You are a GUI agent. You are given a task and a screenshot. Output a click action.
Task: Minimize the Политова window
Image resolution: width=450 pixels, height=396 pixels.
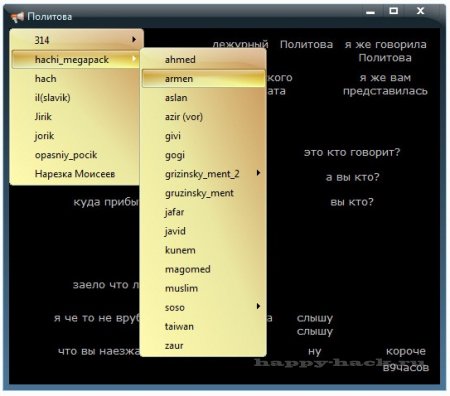click(370, 12)
